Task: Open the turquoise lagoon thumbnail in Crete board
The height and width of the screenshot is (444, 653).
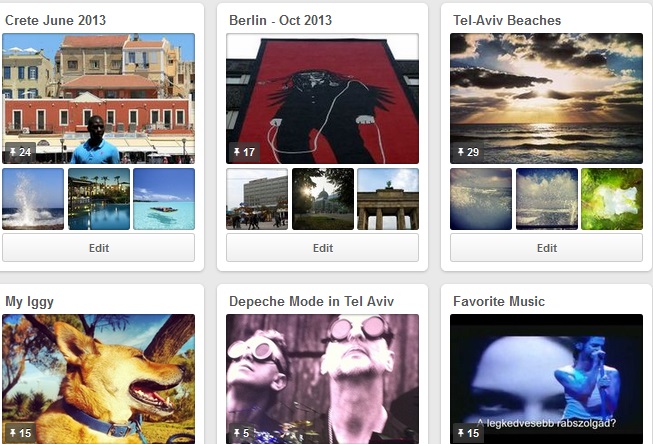Action: tap(164, 199)
